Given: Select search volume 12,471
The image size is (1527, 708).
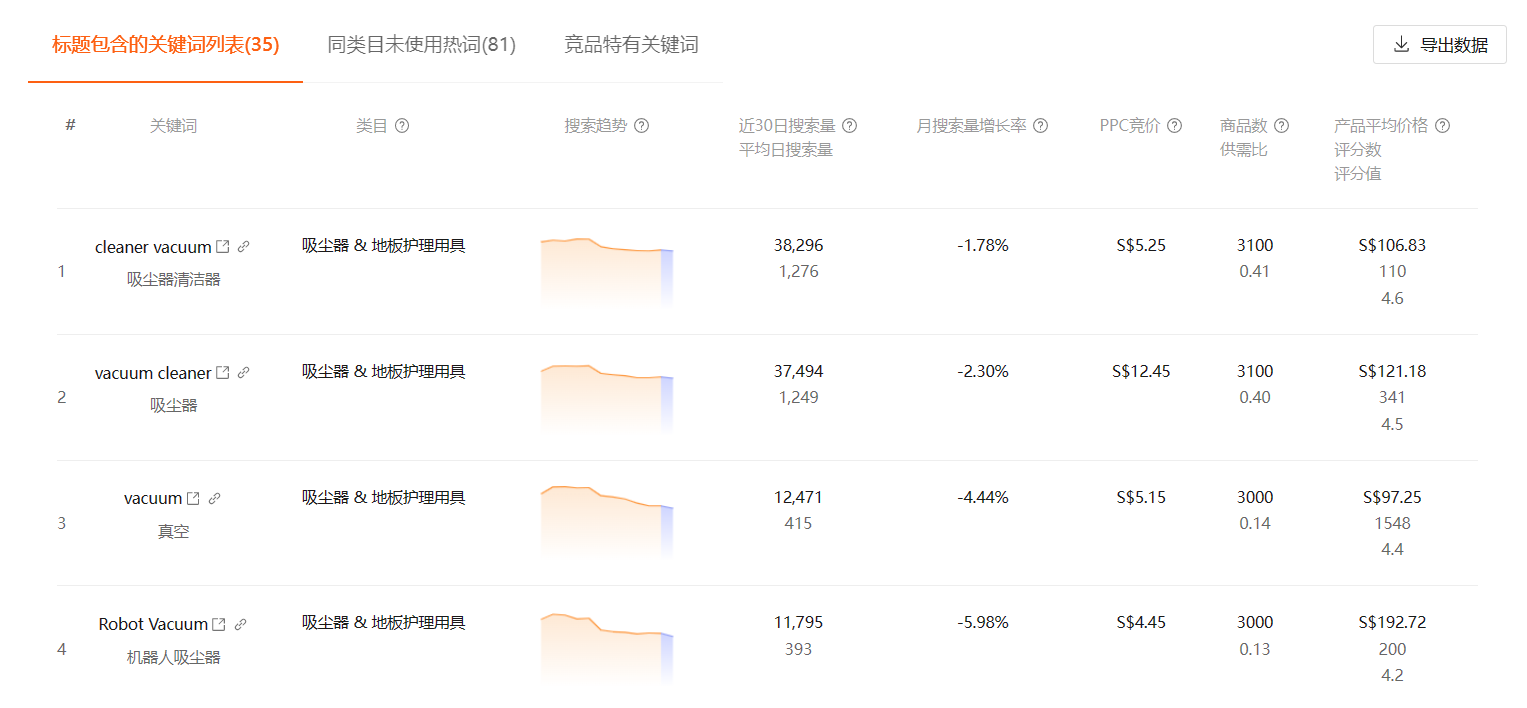Looking at the screenshot, I should pos(798,498).
